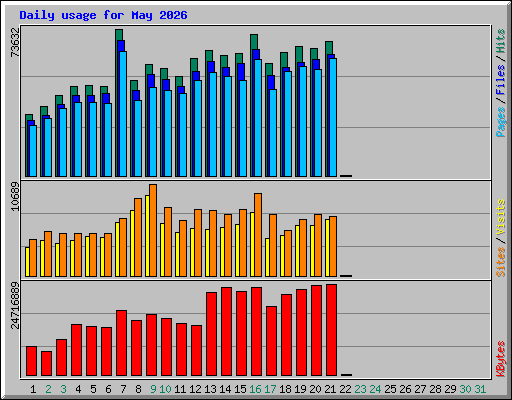The width and height of the screenshot is (512, 400).
Task: Click day 18 on the x-axis
Action: 285,389
